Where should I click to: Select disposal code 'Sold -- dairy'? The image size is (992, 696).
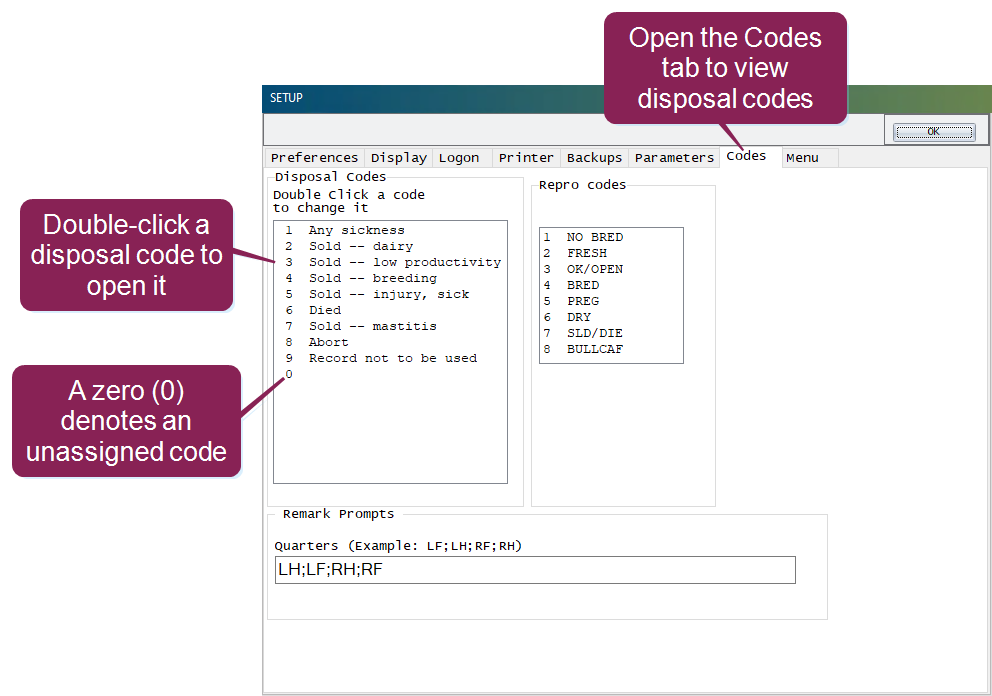390,246
